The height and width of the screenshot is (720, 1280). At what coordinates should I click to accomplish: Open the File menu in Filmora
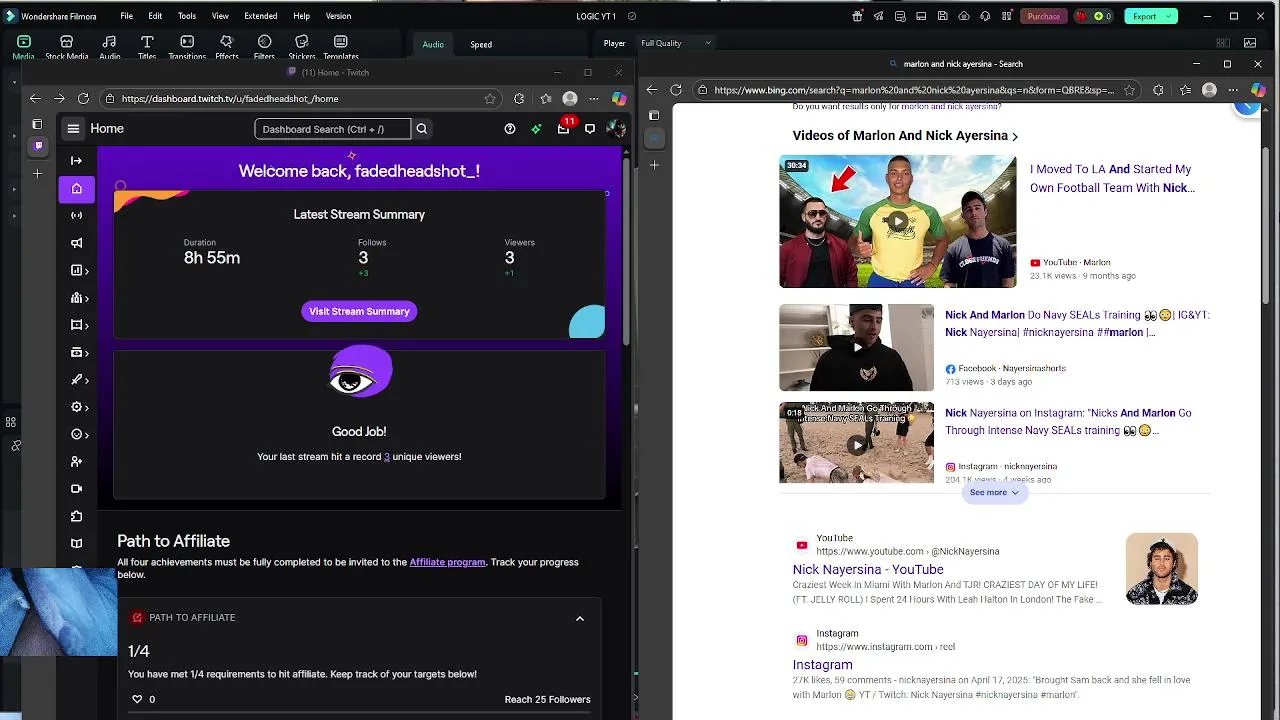pyautogui.click(x=127, y=16)
